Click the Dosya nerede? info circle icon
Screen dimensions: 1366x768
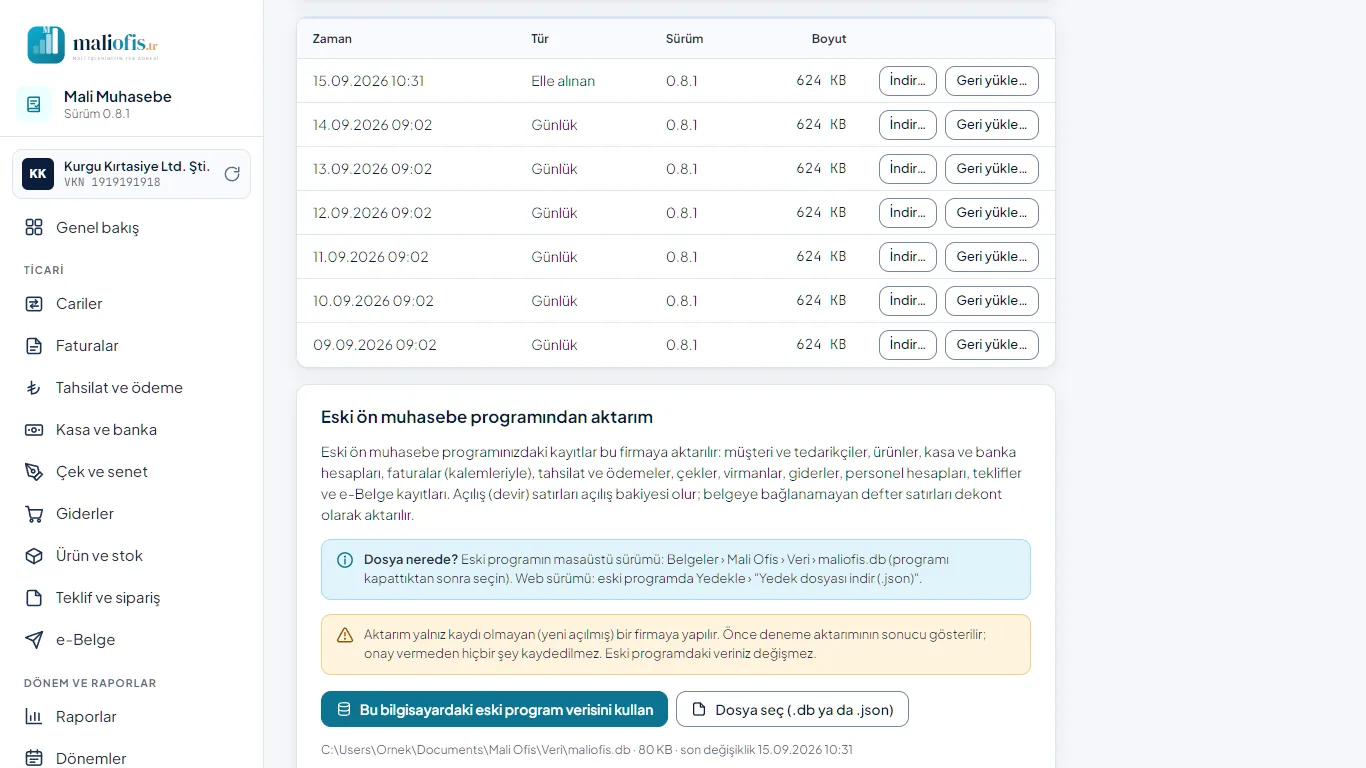coord(345,560)
